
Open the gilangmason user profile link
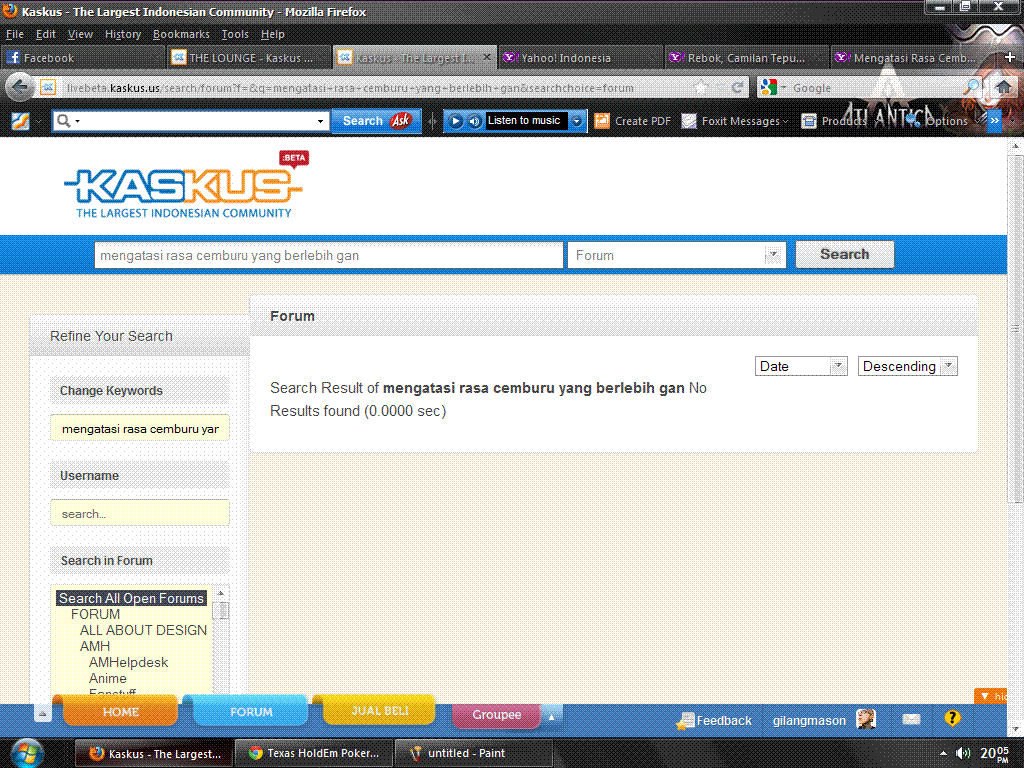809,720
